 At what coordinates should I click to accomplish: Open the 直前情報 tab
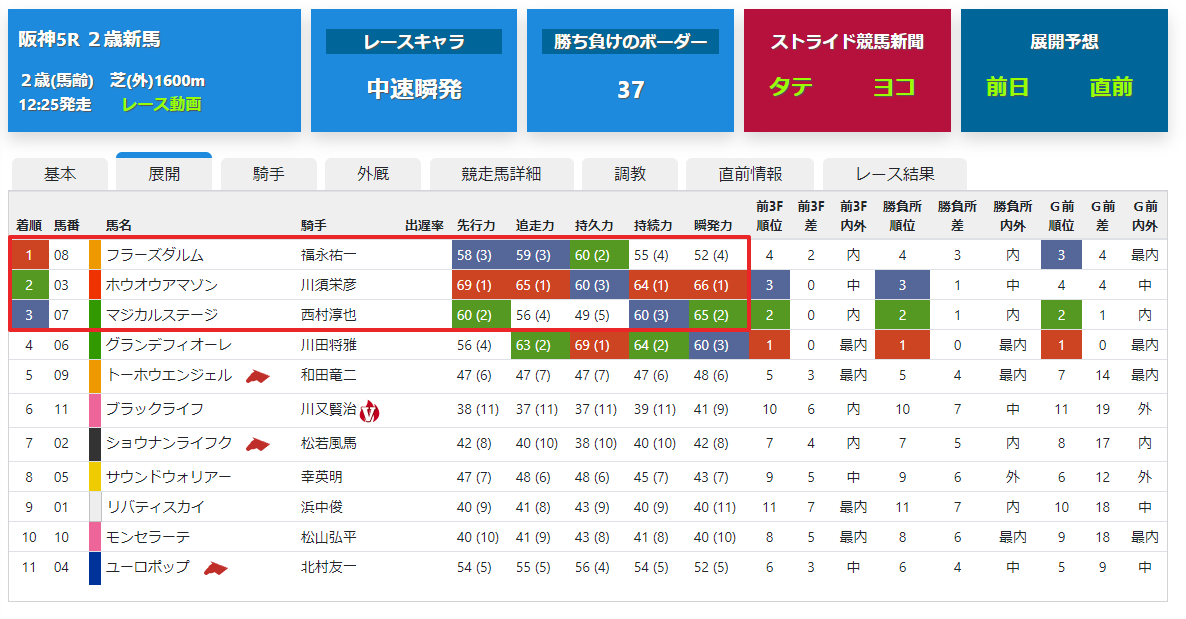click(750, 174)
